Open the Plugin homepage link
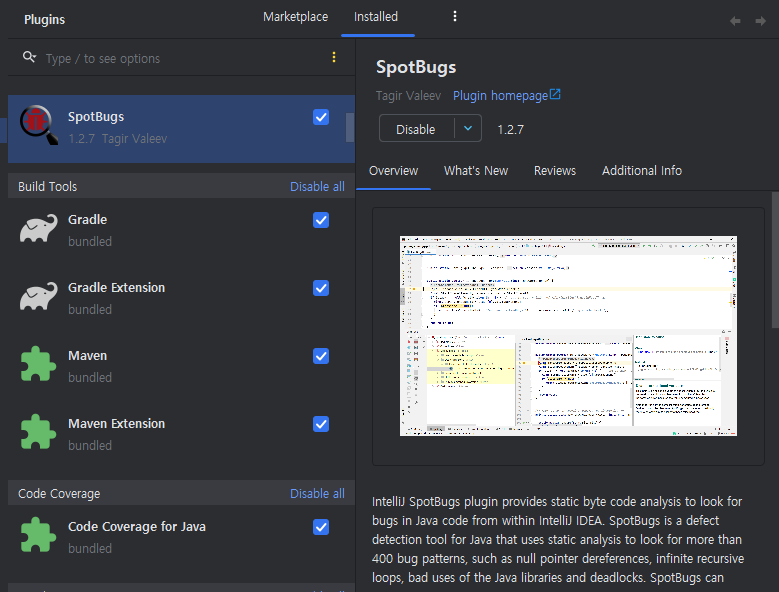 [x=500, y=95]
